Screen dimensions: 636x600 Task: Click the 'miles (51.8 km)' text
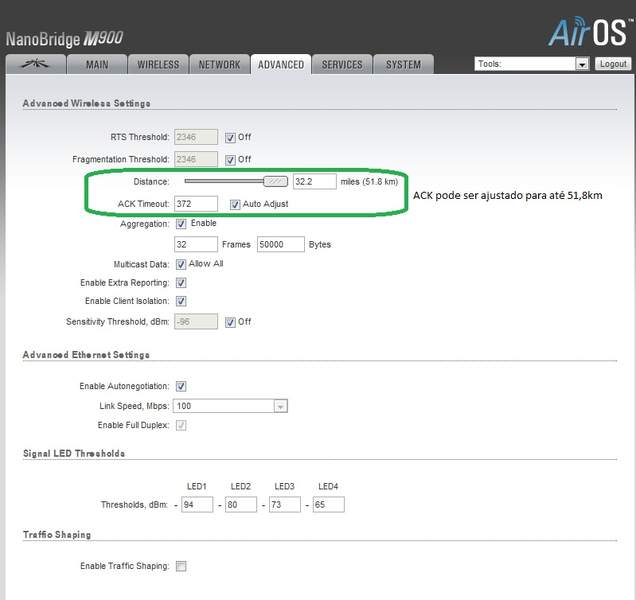[369, 182]
